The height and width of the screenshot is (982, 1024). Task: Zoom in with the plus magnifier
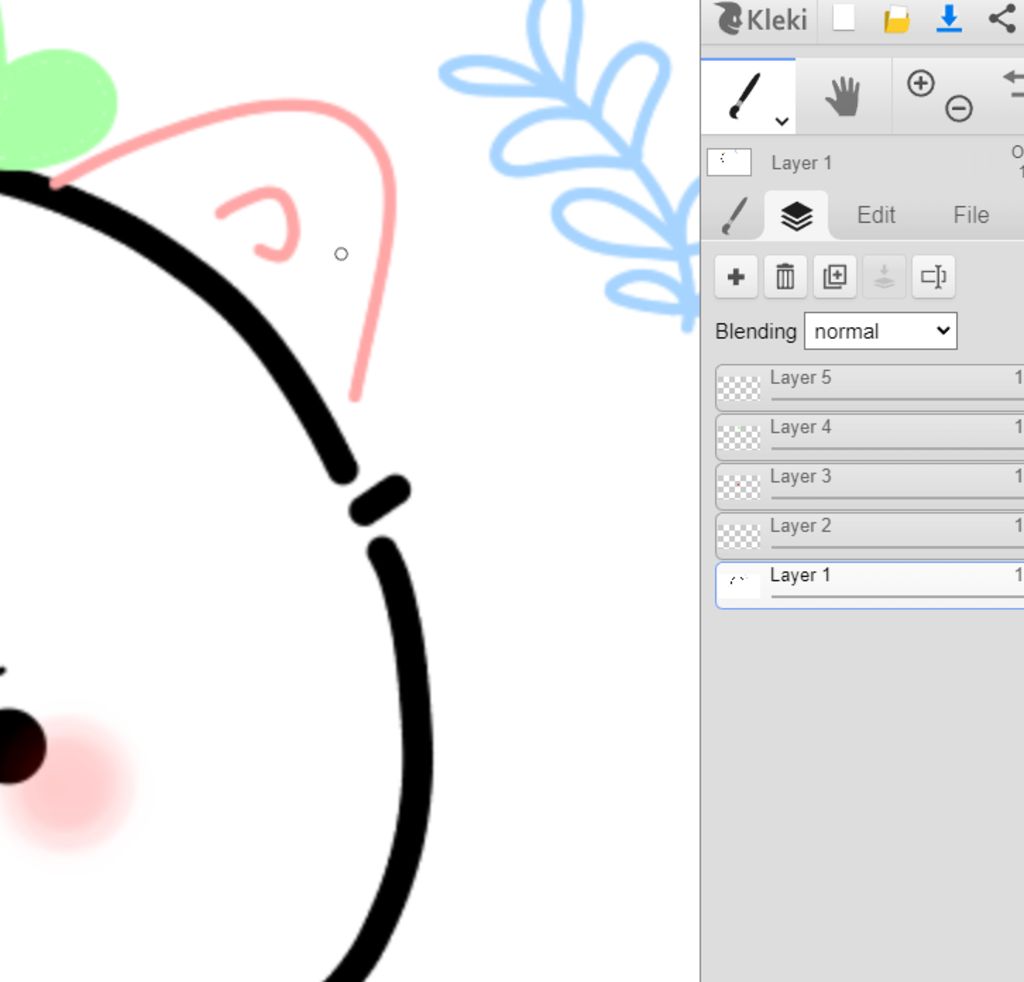(x=920, y=84)
